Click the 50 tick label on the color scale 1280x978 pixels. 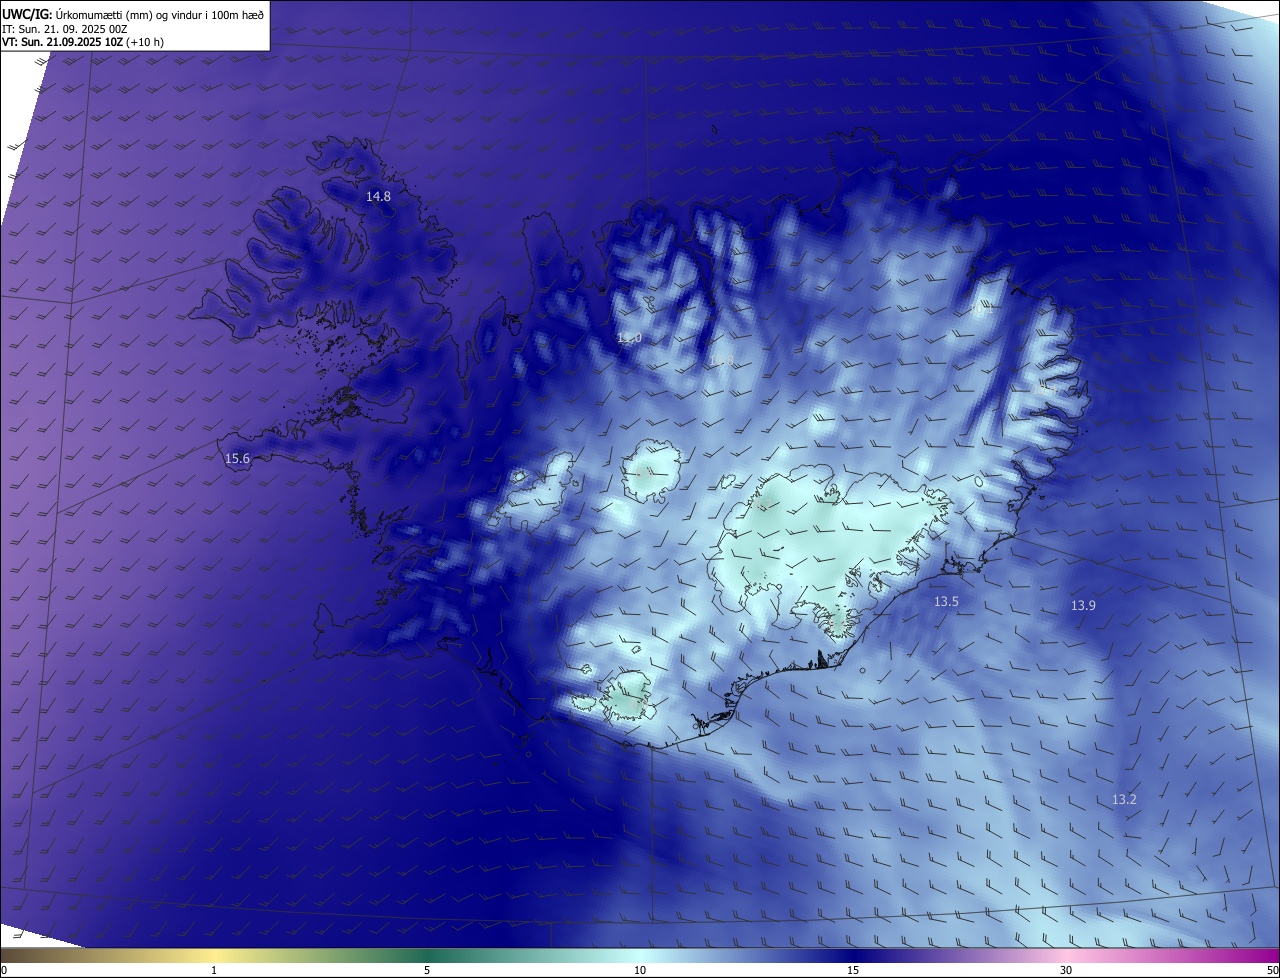[1272, 970]
